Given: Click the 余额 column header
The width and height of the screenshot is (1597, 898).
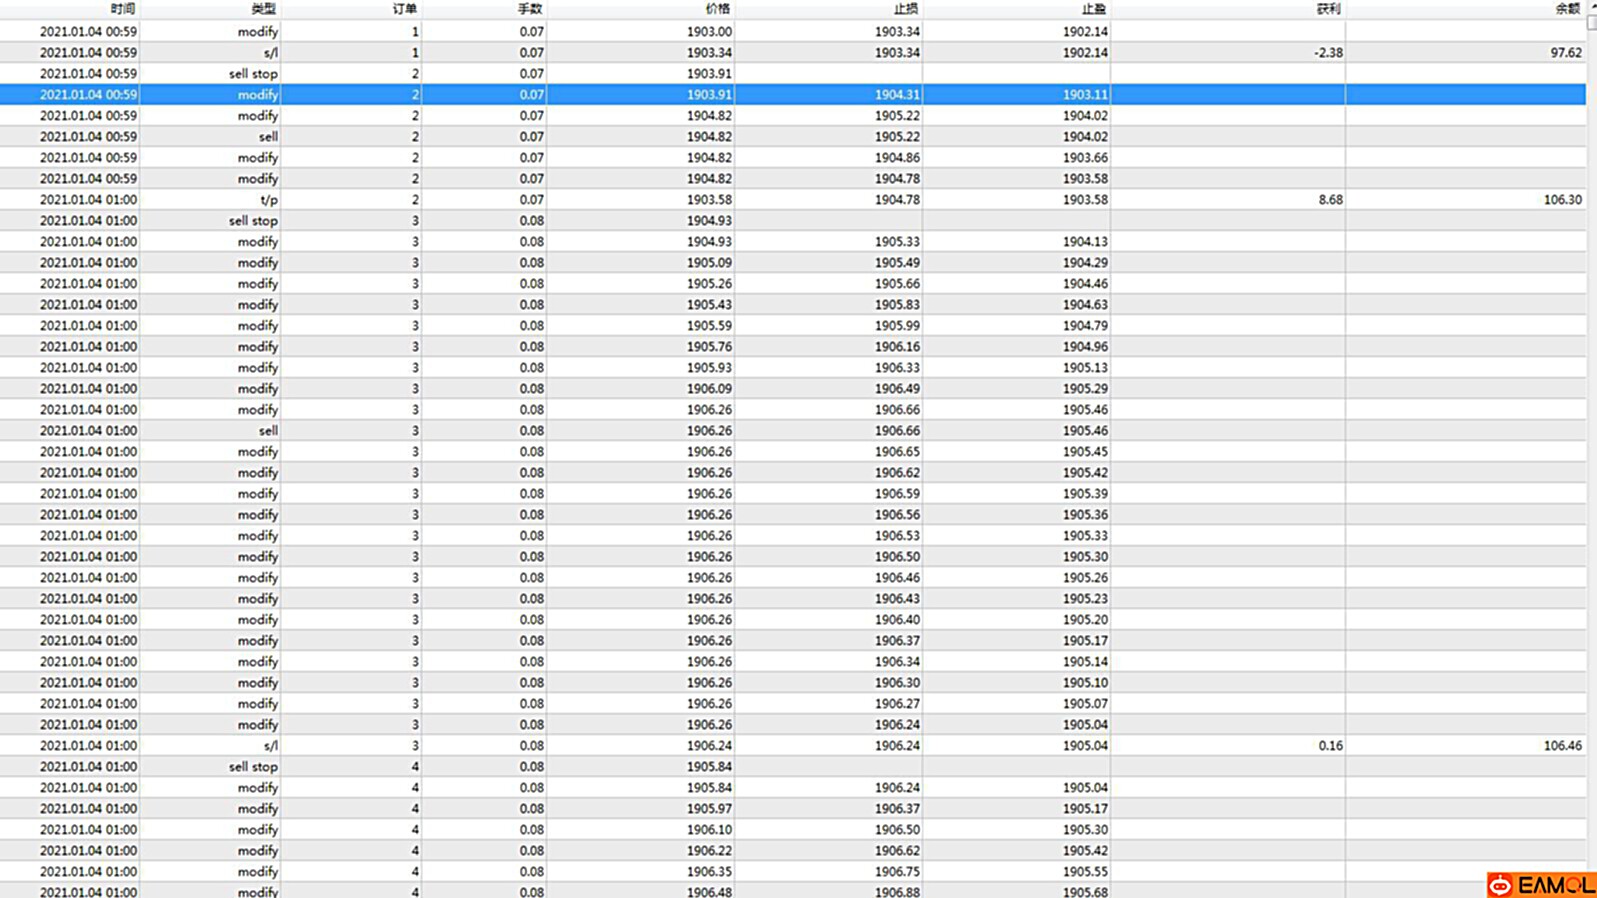Looking at the screenshot, I should pyautogui.click(x=1568, y=9).
